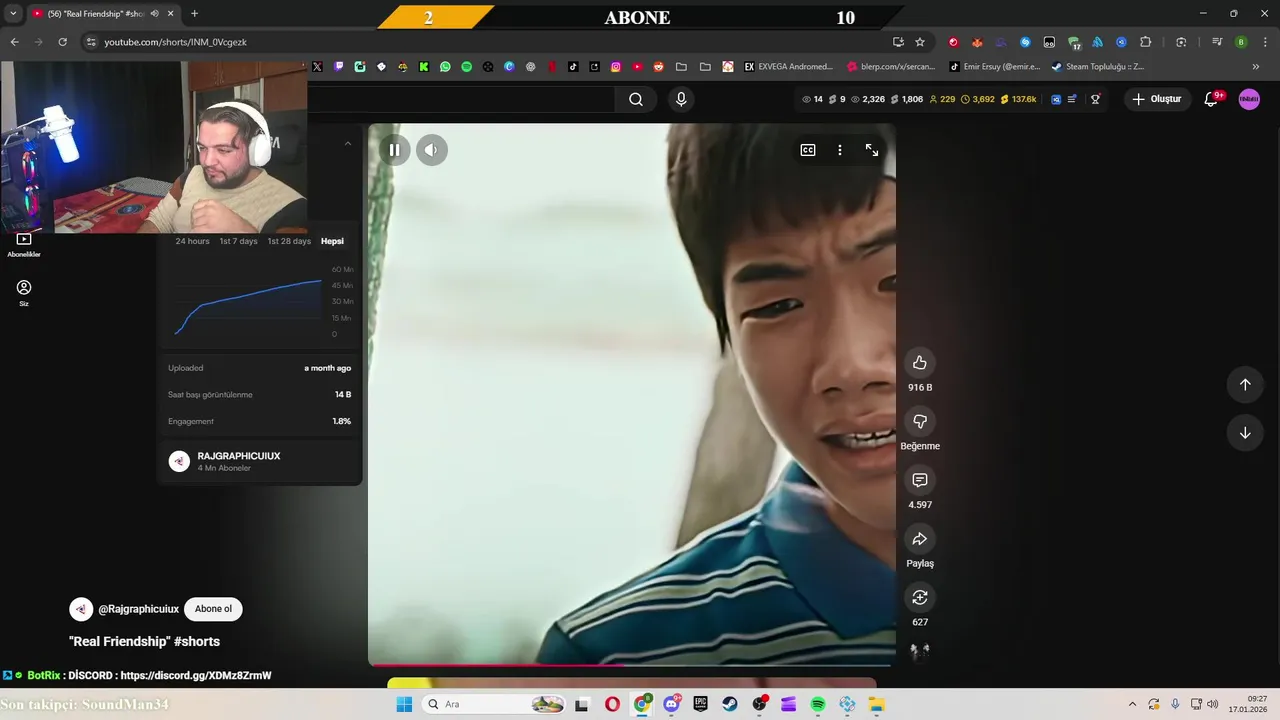Reload the page
Image resolution: width=1280 pixels, height=720 pixels.
[x=62, y=42]
